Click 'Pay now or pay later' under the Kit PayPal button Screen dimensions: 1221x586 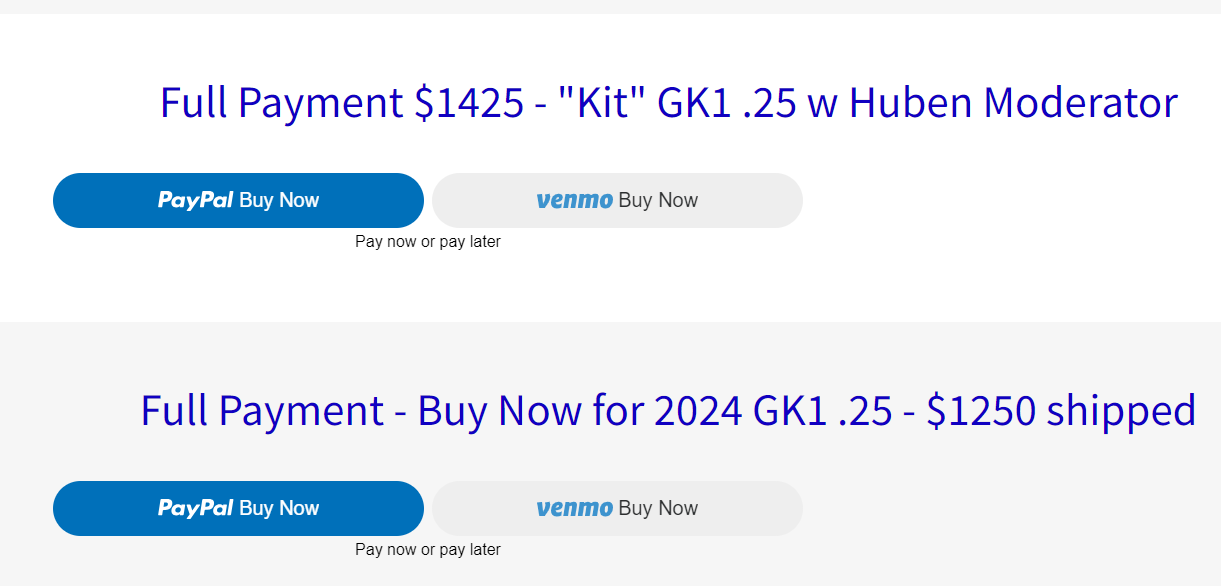[428, 241]
